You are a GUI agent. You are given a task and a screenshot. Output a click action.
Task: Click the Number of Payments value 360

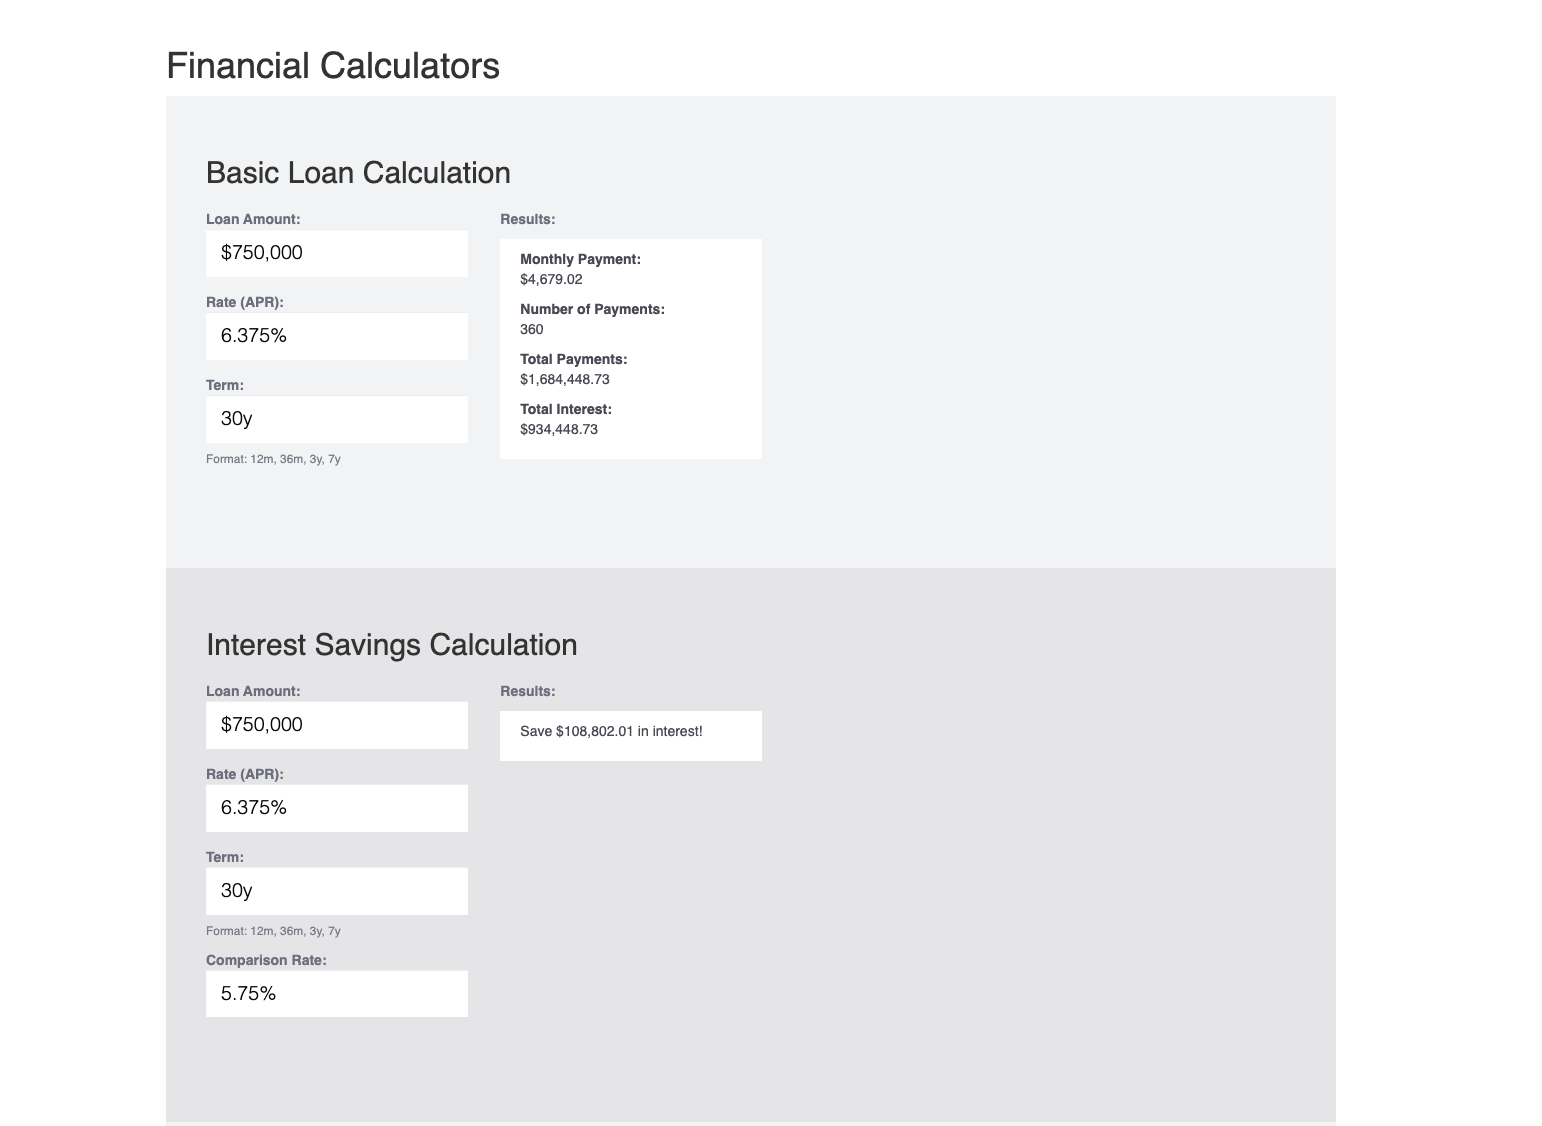(x=531, y=329)
